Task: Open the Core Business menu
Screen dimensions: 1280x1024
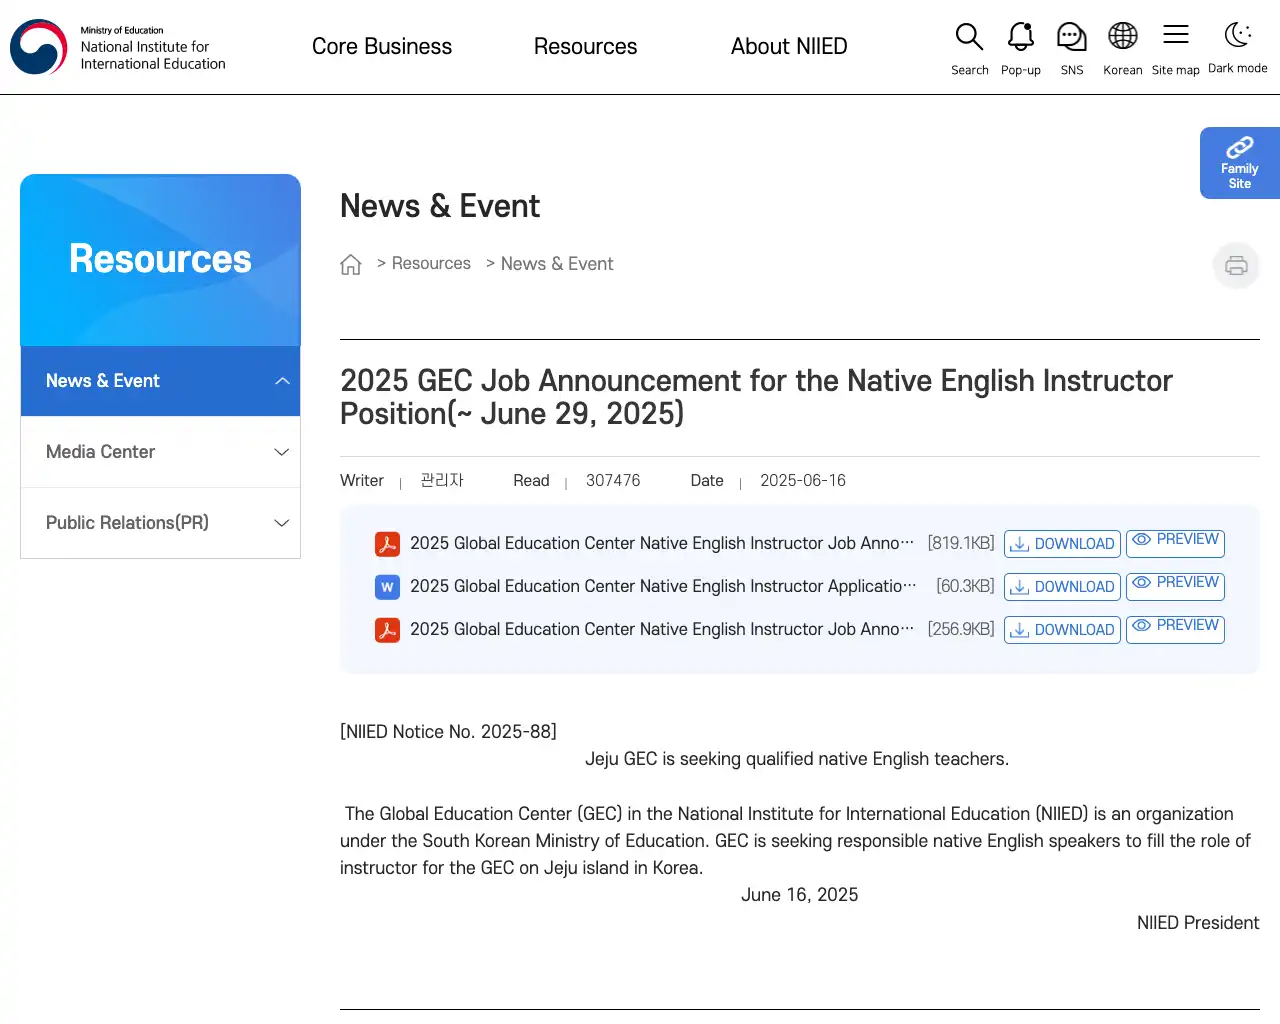Action: pyautogui.click(x=382, y=47)
